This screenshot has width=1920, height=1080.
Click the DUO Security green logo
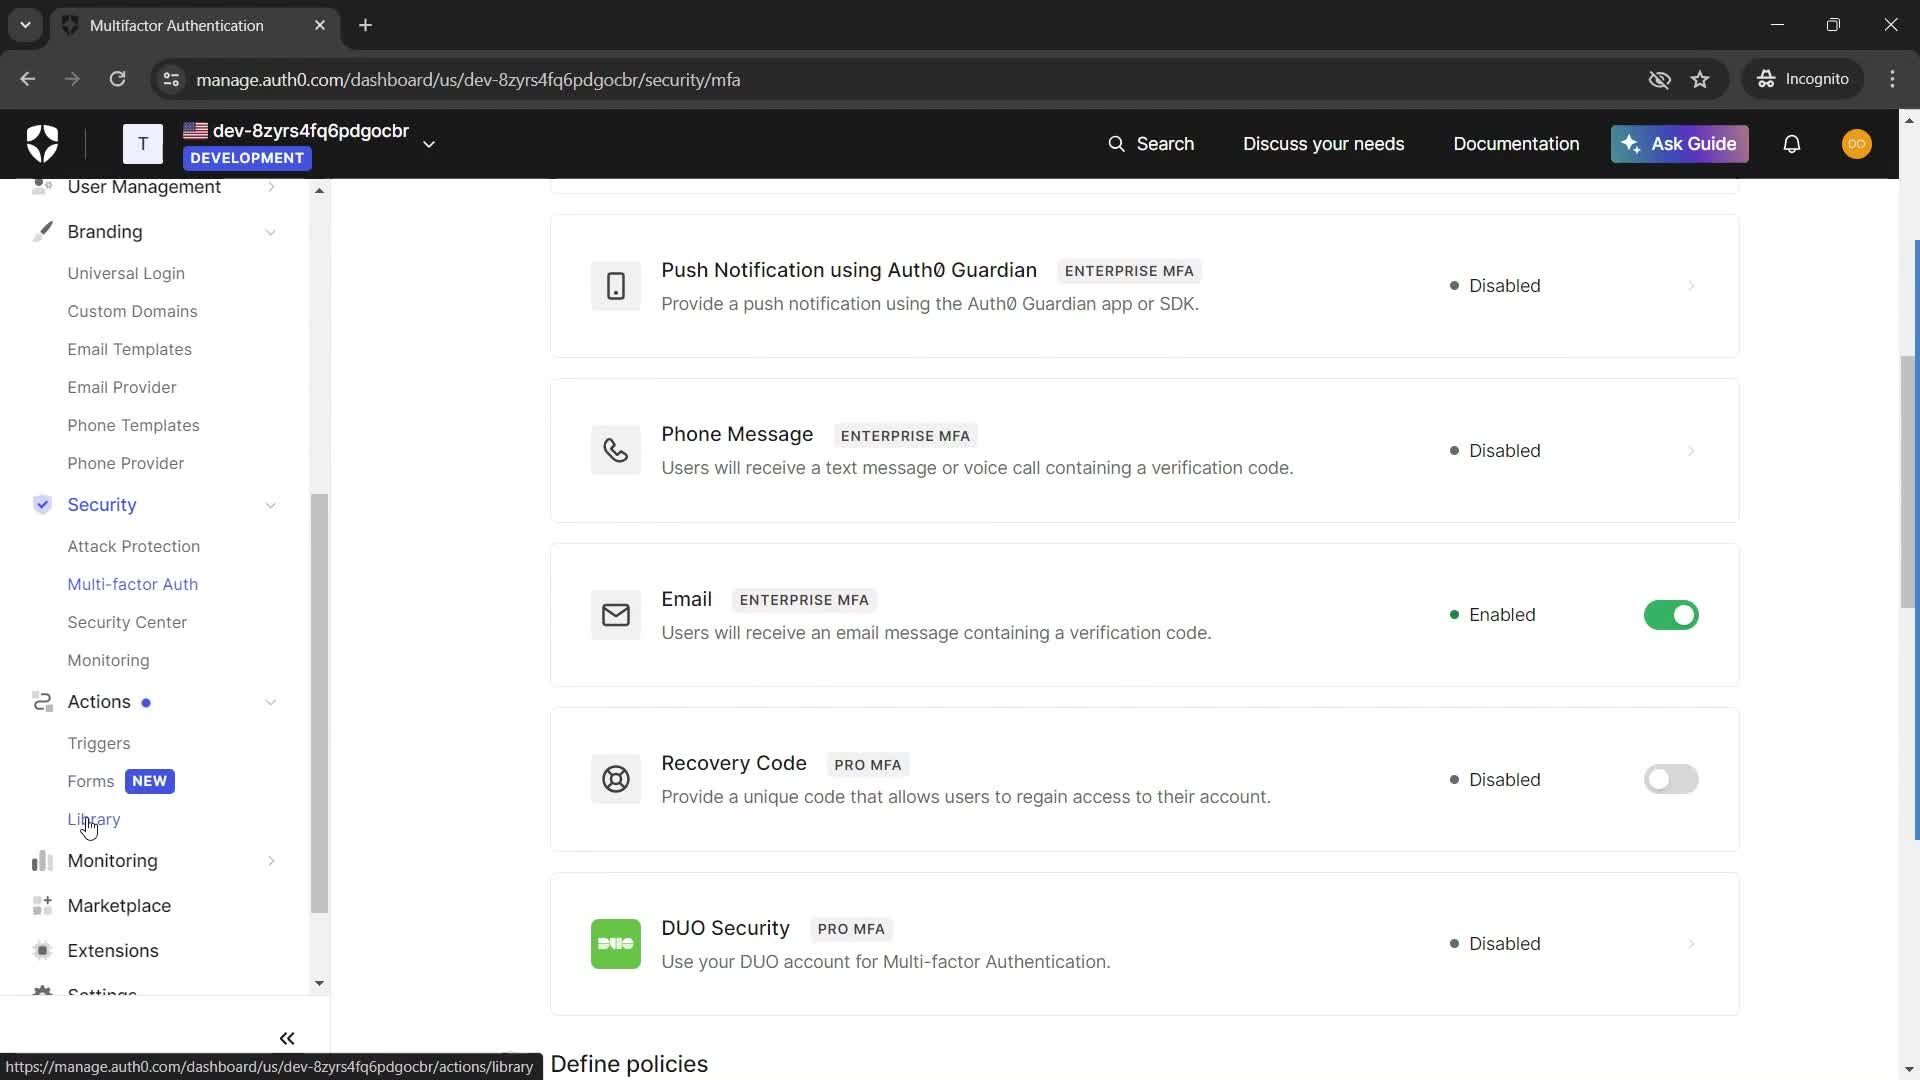tap(616, 944)
